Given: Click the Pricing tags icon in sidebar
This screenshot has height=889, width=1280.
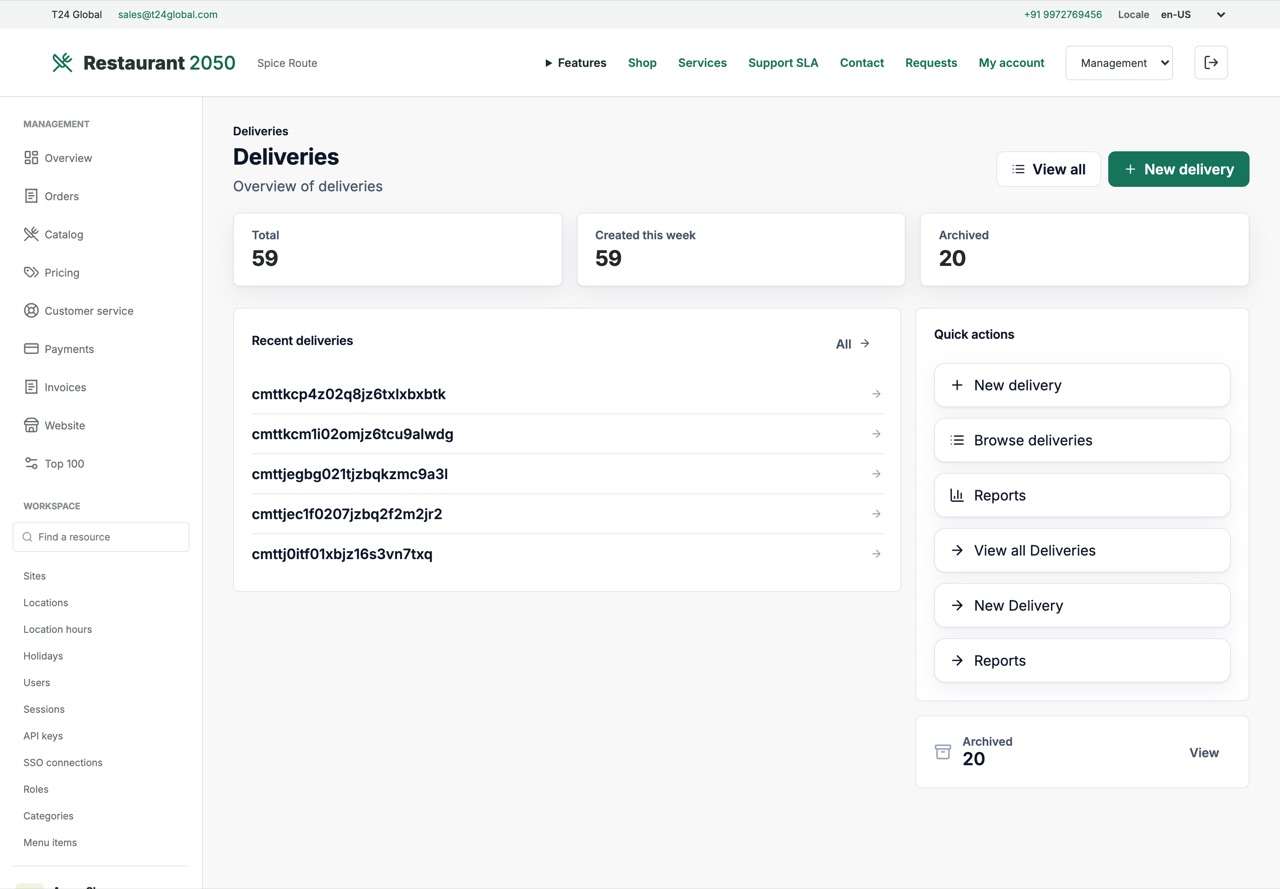Looking at the screenshot, I should pos(31,272).
